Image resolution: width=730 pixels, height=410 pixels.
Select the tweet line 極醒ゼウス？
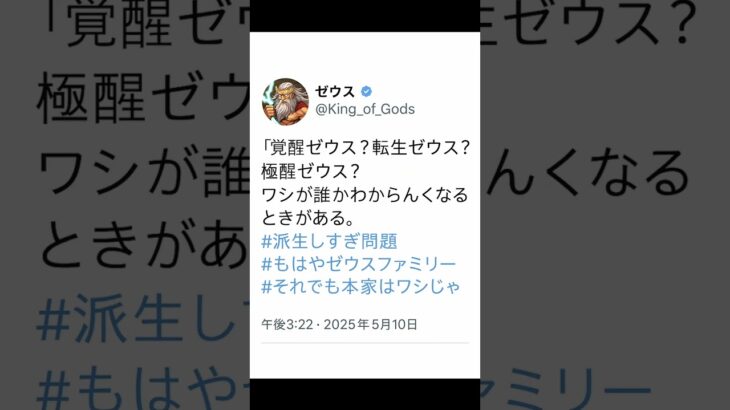coord(311,171)
